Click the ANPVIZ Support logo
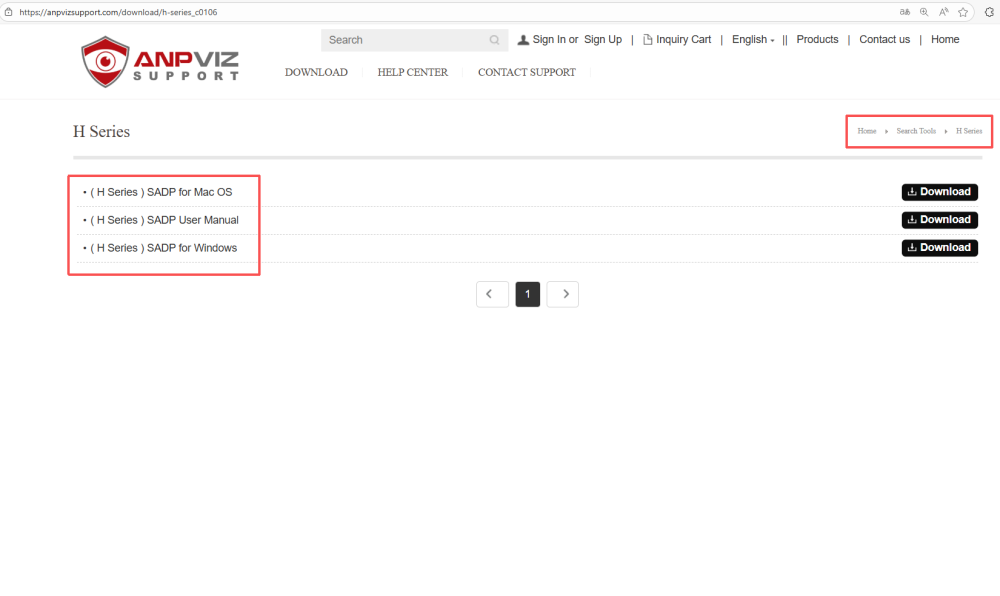 pos(159,61)
